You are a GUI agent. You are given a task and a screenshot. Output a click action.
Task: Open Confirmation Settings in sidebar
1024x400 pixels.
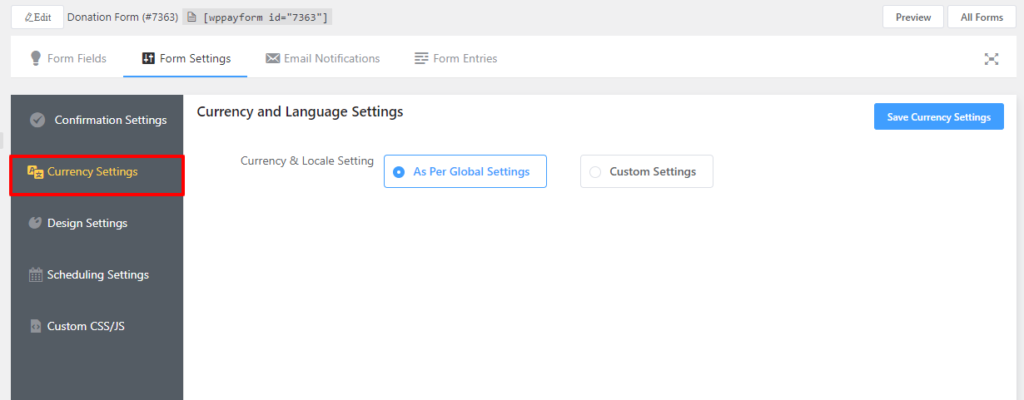[x=97, y=120]
